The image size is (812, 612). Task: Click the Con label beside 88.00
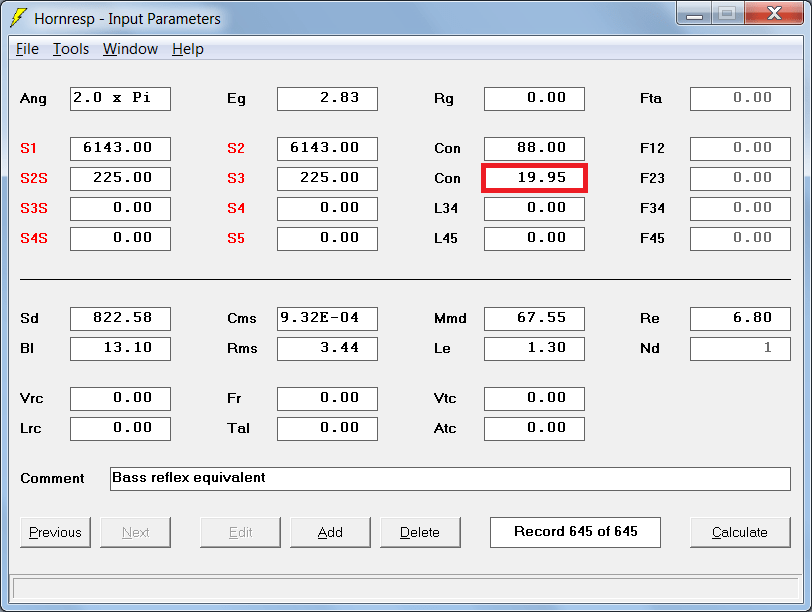tap(447, 149)
